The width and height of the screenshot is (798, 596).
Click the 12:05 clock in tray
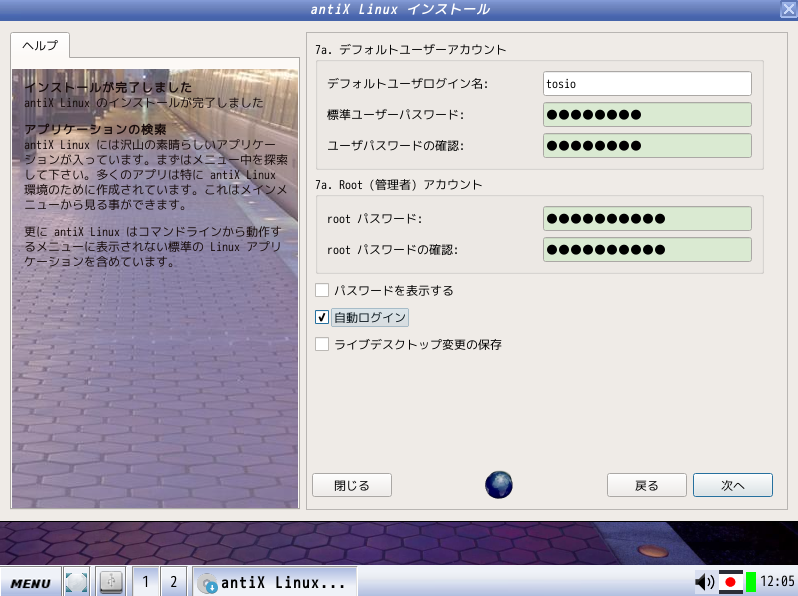click(777, 581)
